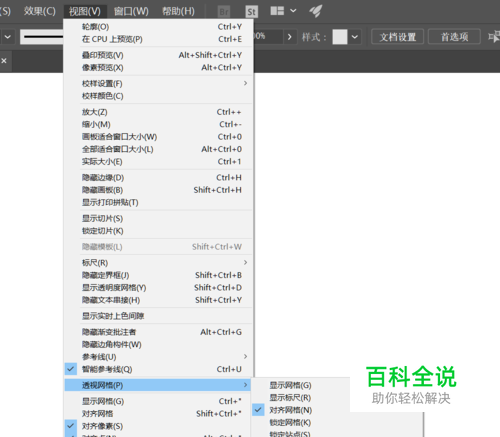The height and width of the screenshot is (437, 500).
Task: Open the 效果(C) menu
Action: point(39,11)
